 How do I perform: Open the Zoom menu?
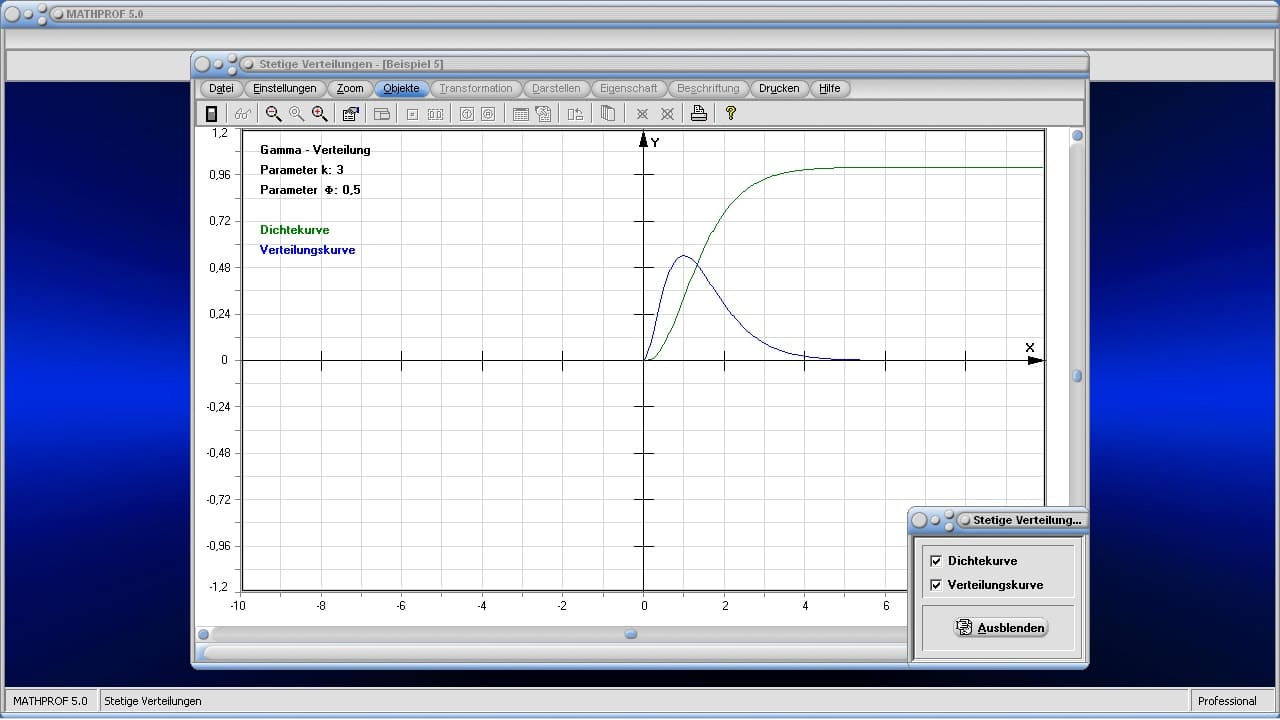pos(350,88)
